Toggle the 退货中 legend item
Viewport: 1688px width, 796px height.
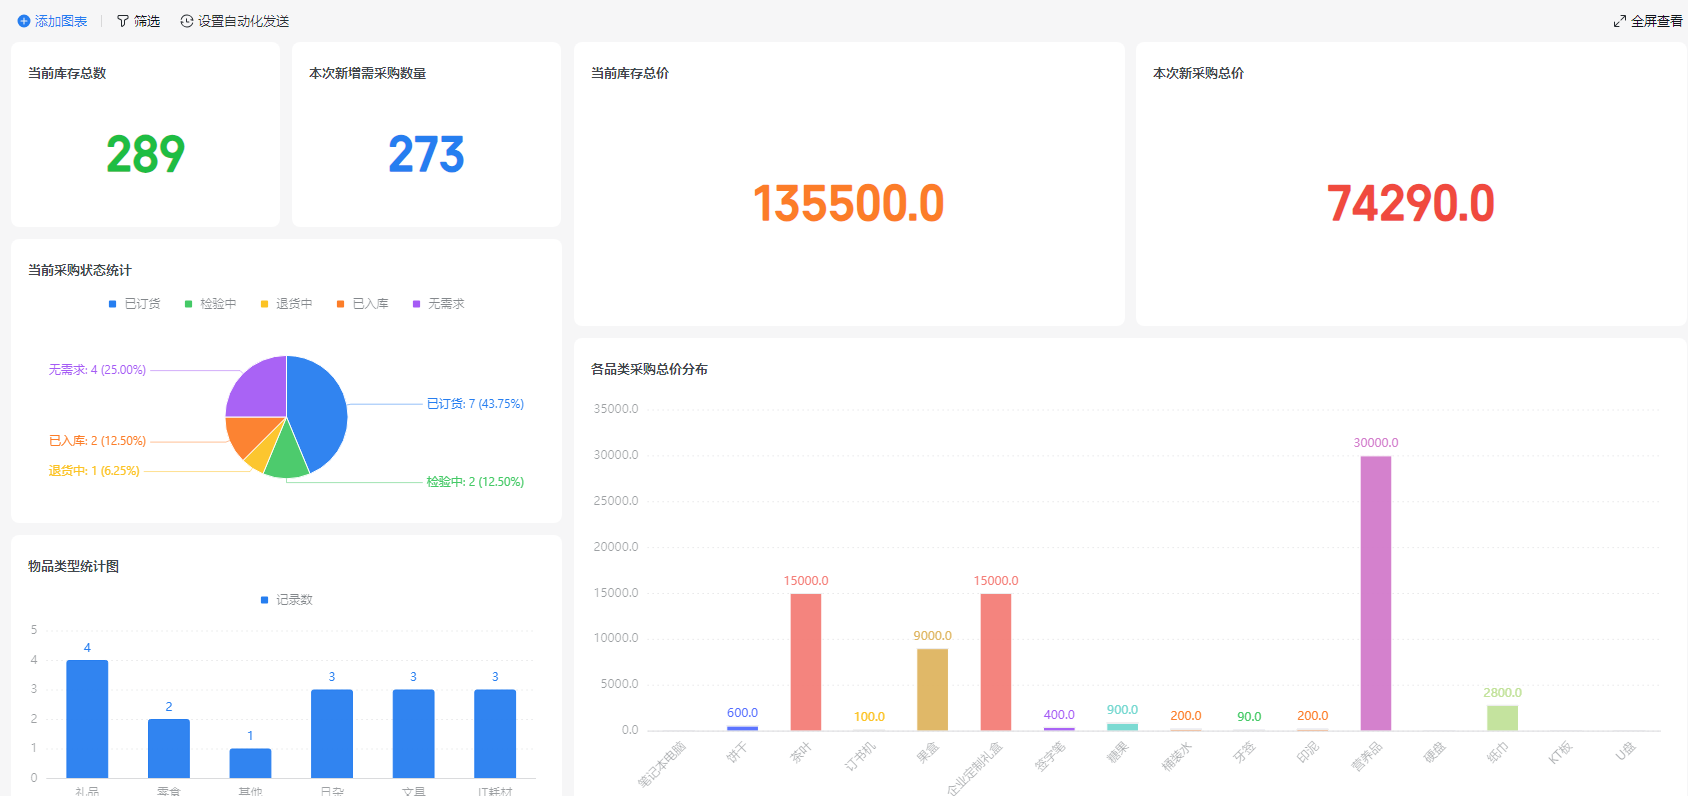[286, 304]
